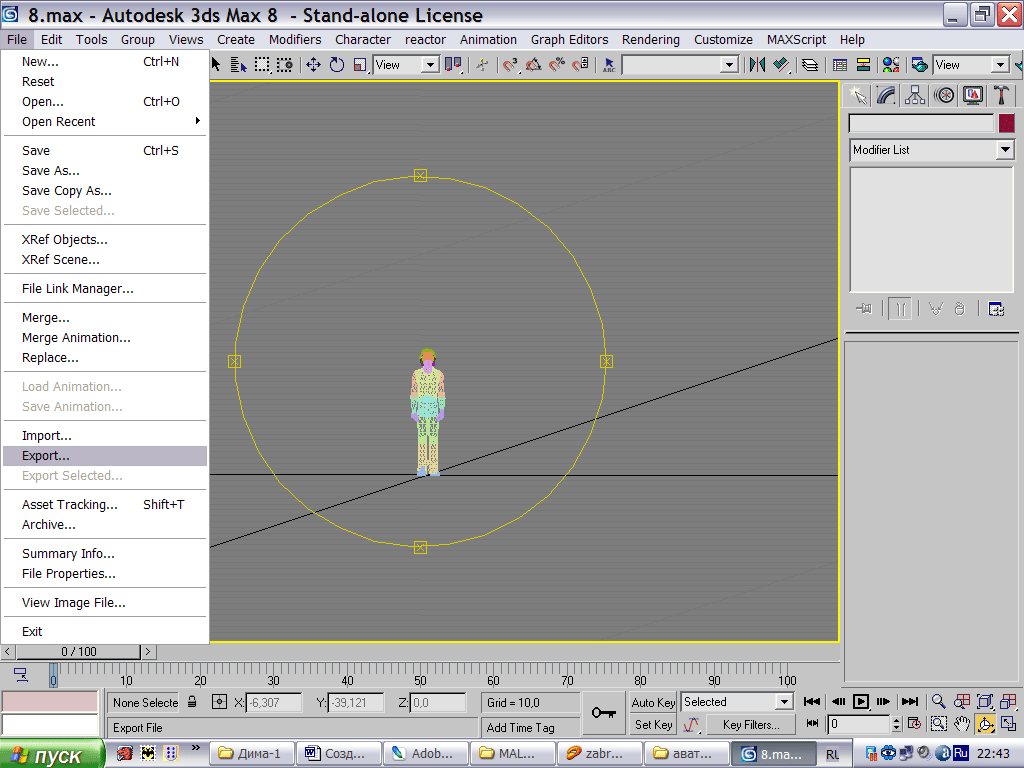Click the Align tool icon
This screenshot has height=768, width=1024.
pos(781,65)
